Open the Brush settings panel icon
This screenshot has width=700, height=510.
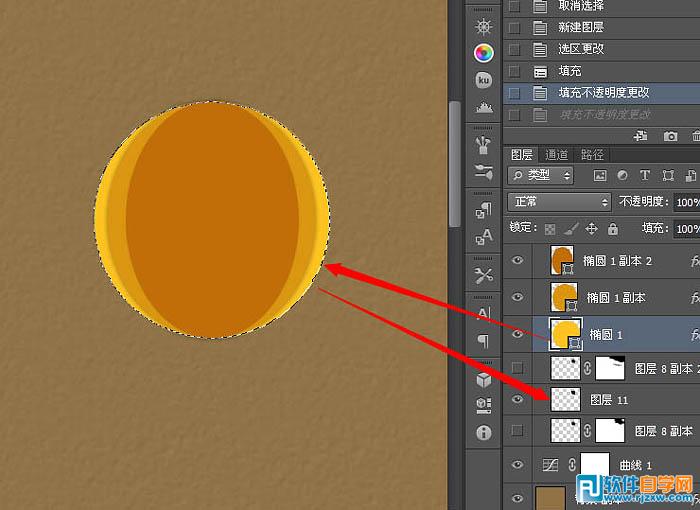(x=483, y=172)
